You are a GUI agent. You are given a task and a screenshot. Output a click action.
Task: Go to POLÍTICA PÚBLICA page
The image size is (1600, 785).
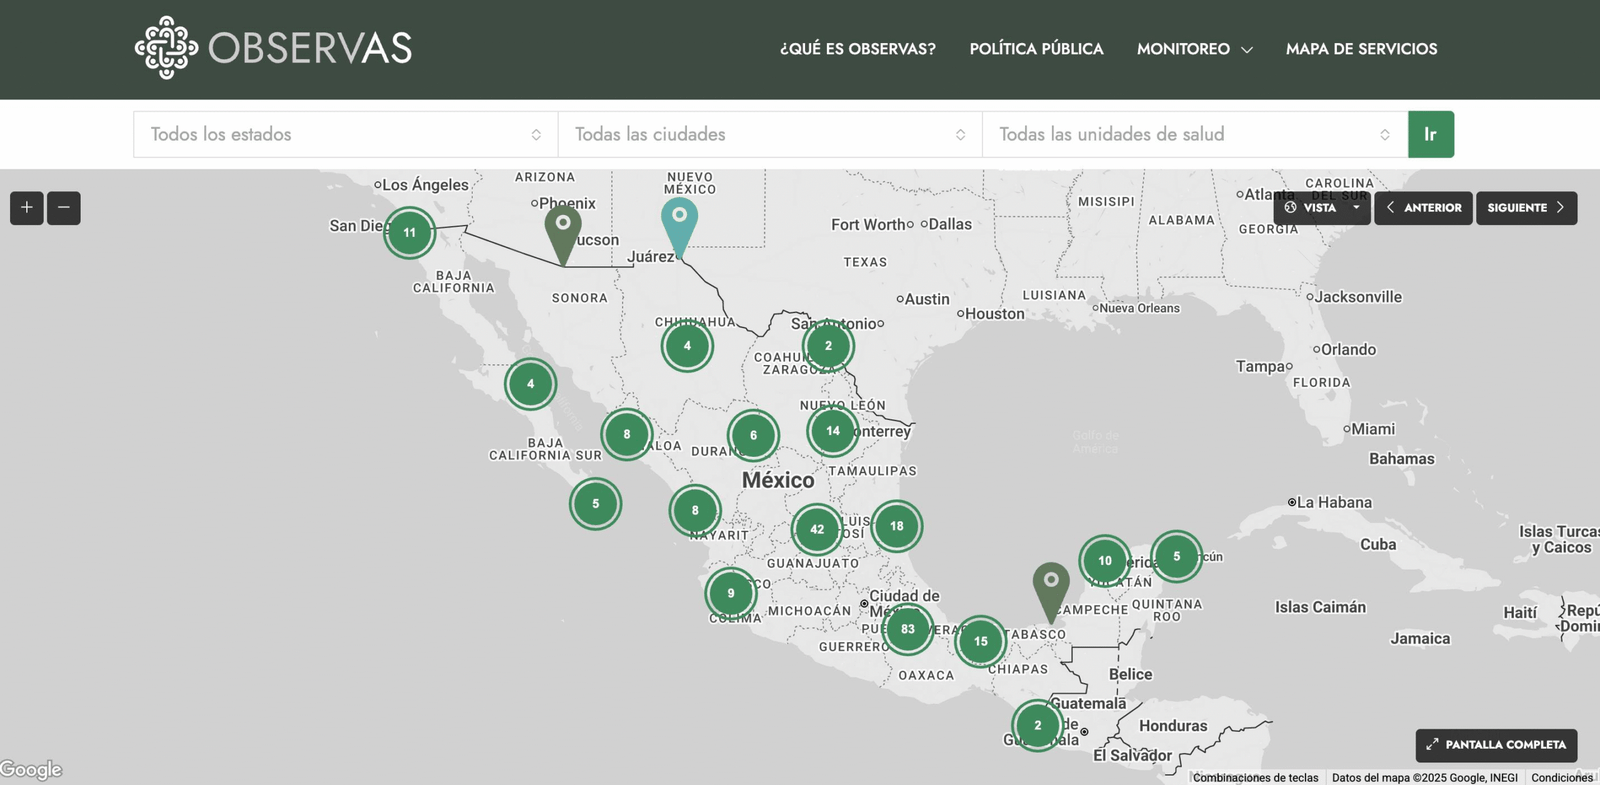click(x=1036, y=49)
